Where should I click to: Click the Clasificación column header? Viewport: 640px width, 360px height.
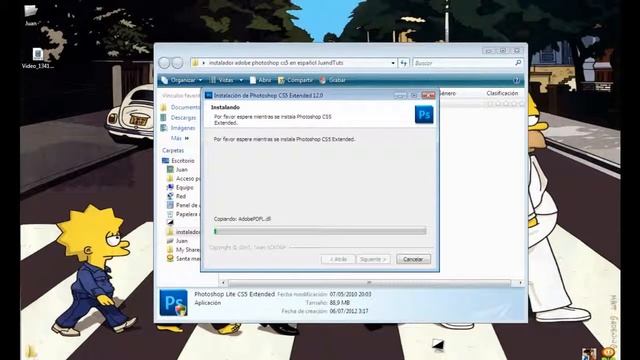(x=502, y=93)
